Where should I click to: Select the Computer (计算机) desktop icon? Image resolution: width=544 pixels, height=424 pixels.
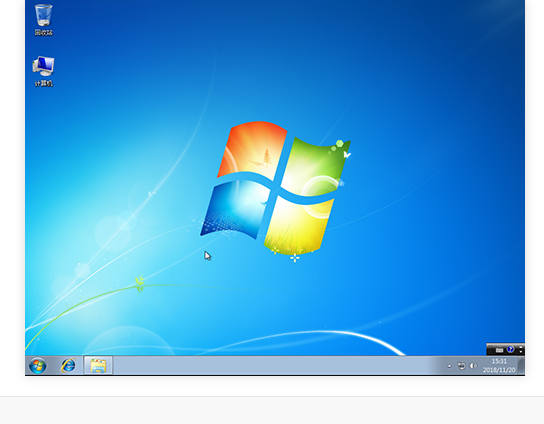click(x=43, y=71)
